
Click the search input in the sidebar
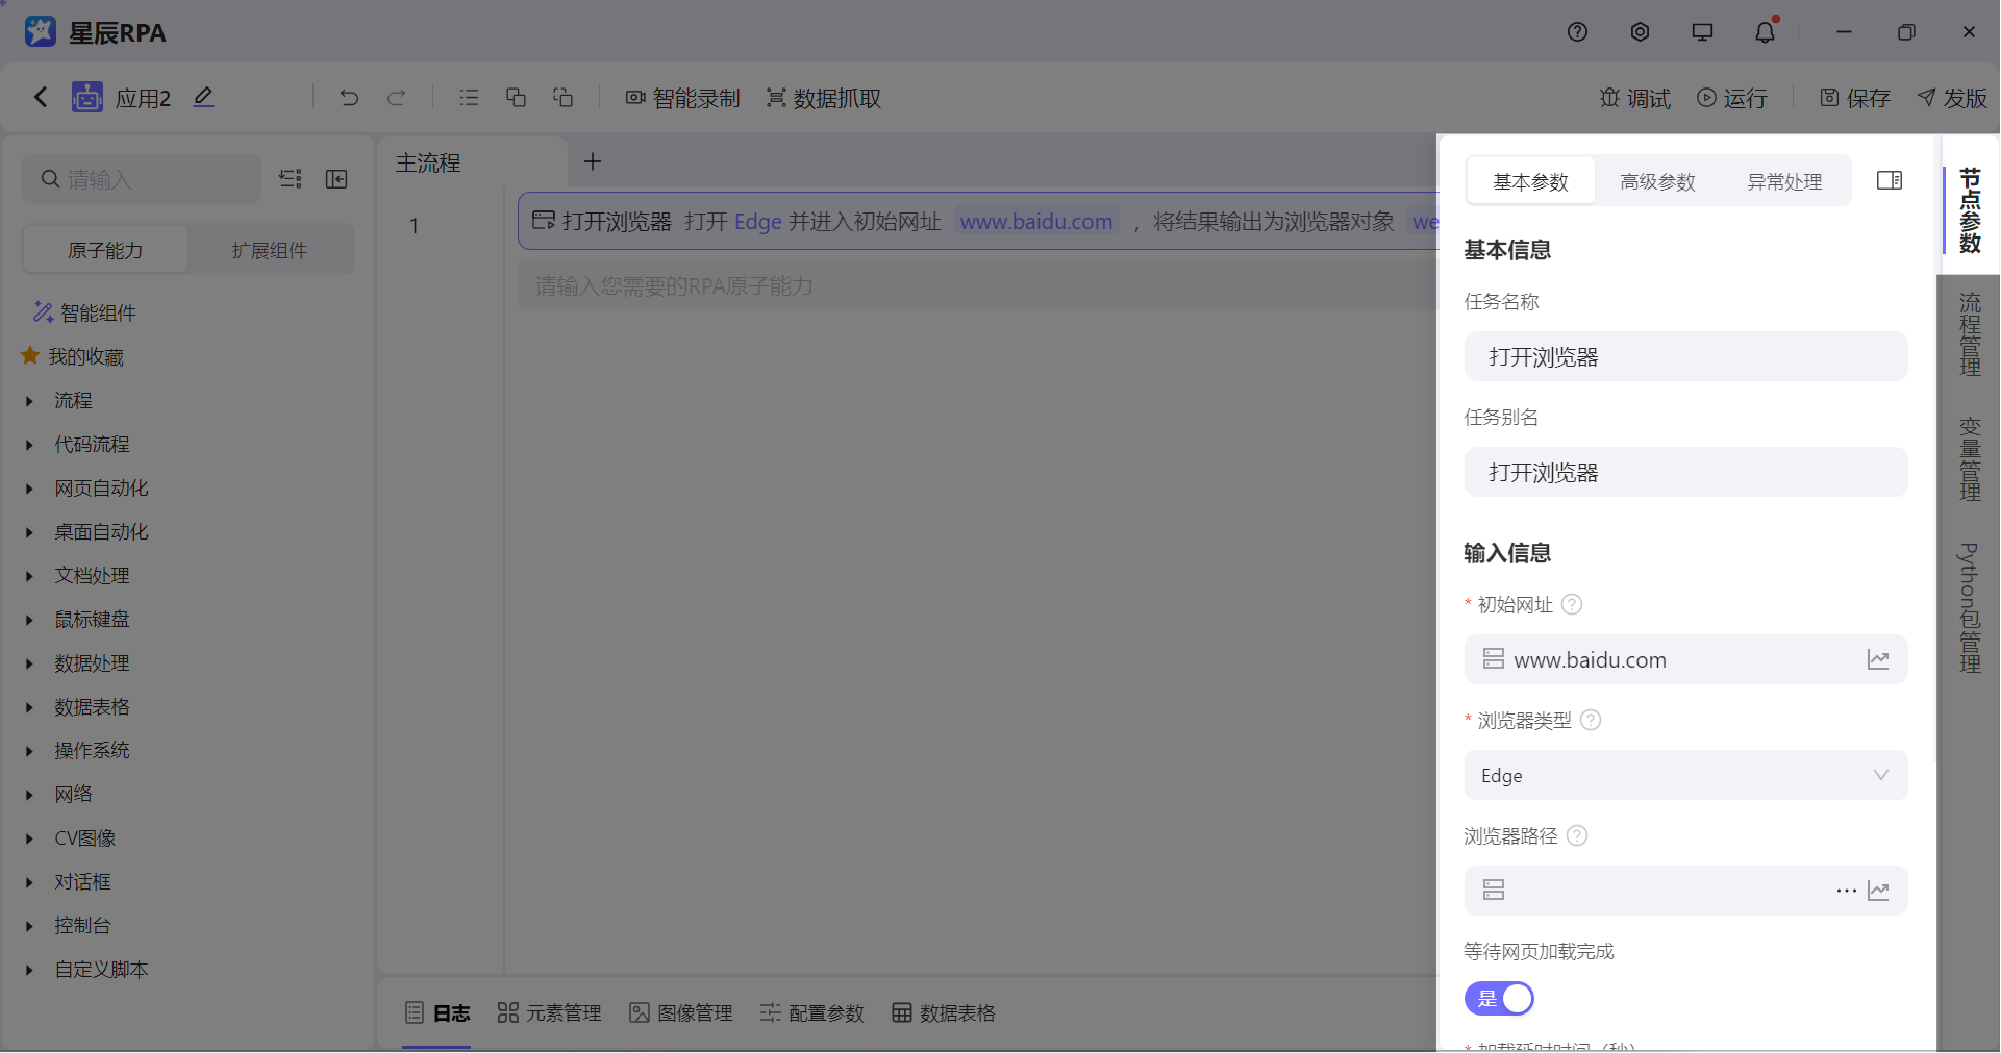(140, 178)
